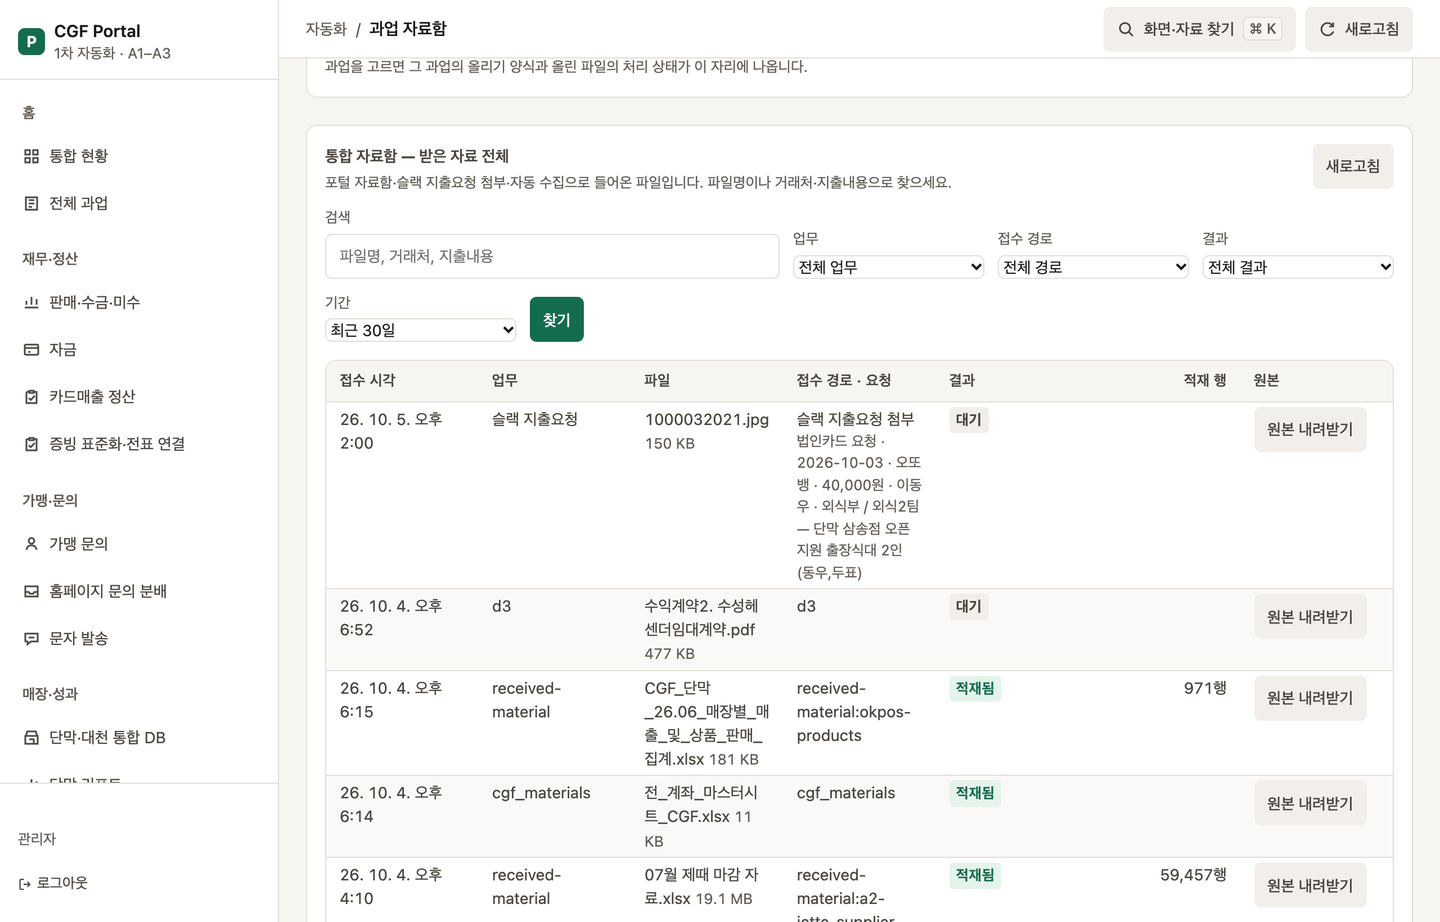Download original for 수익계약2. 수성헤센더임대계약.pdf row
Viewport: 1440px width, 922px height.
point(1310,617)
